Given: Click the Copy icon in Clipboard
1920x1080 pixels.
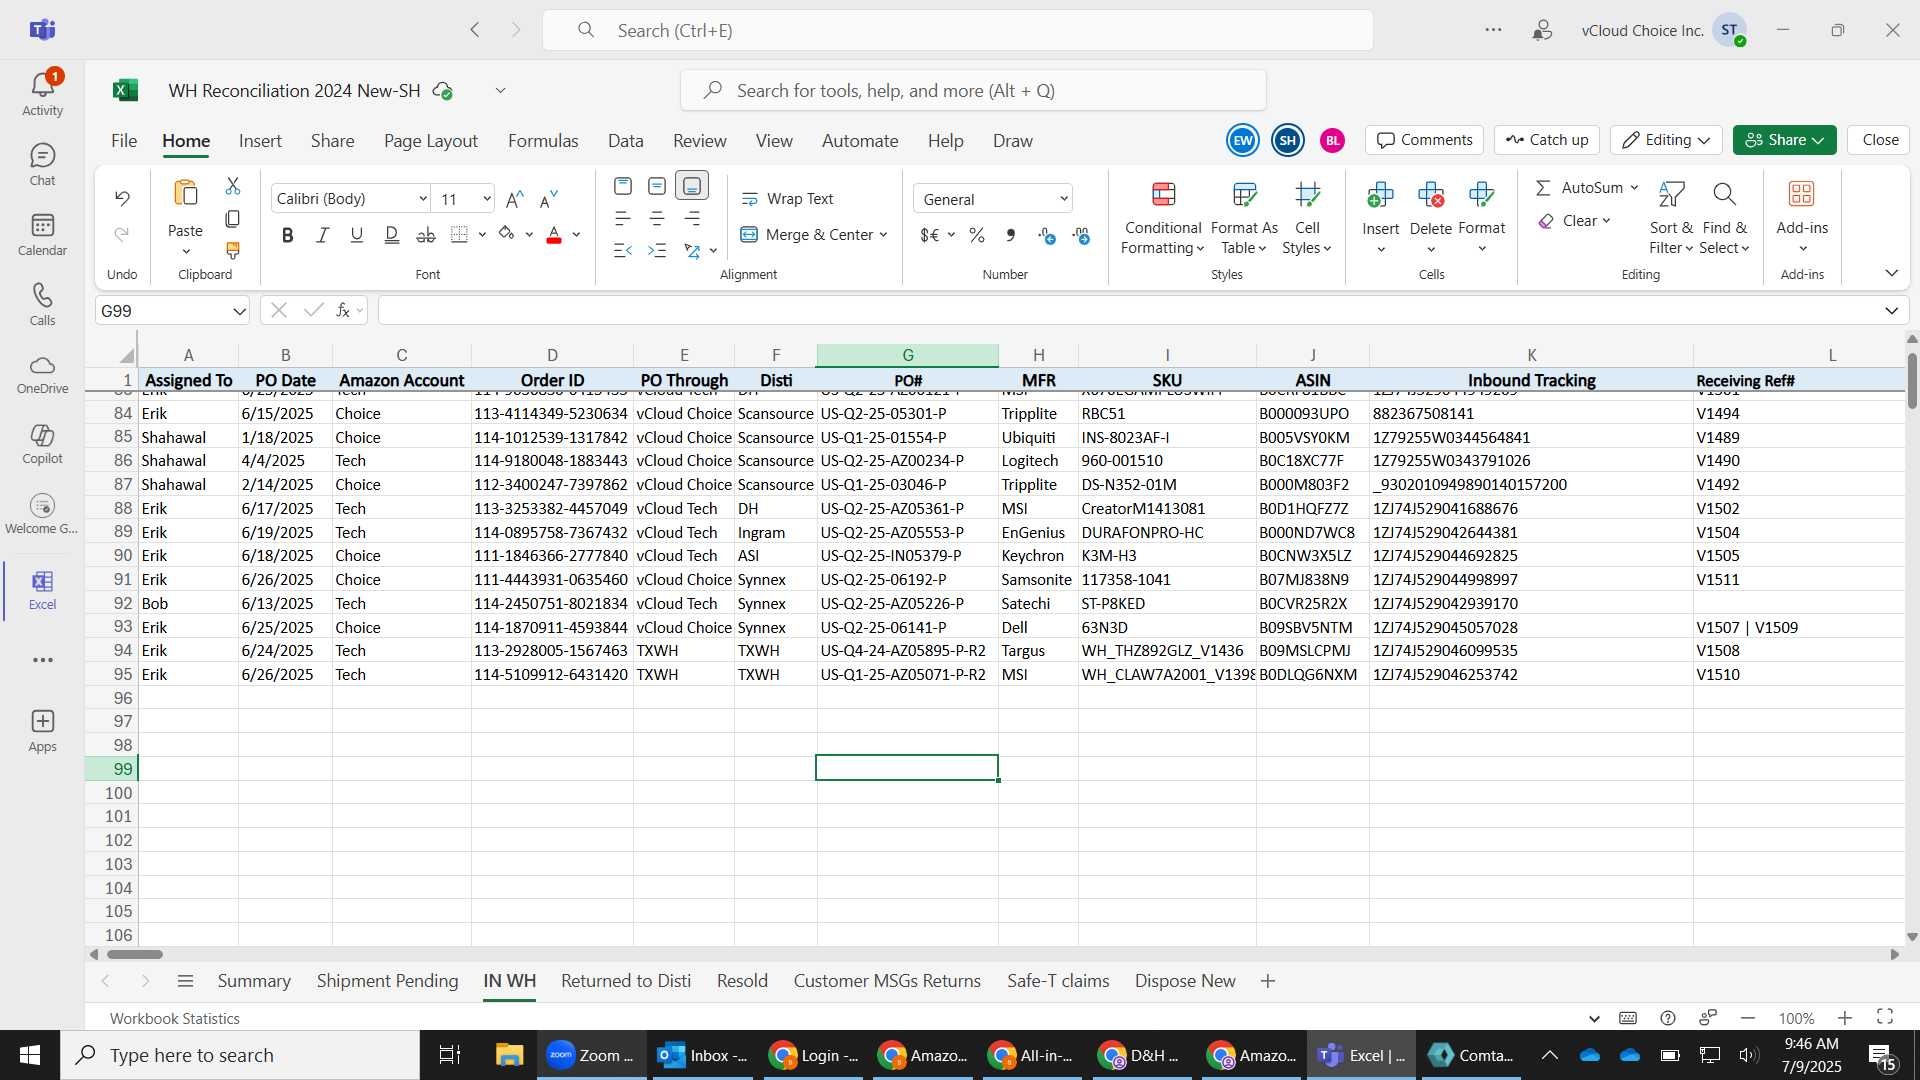Looking at the screenshot, I should coord(233,218).
